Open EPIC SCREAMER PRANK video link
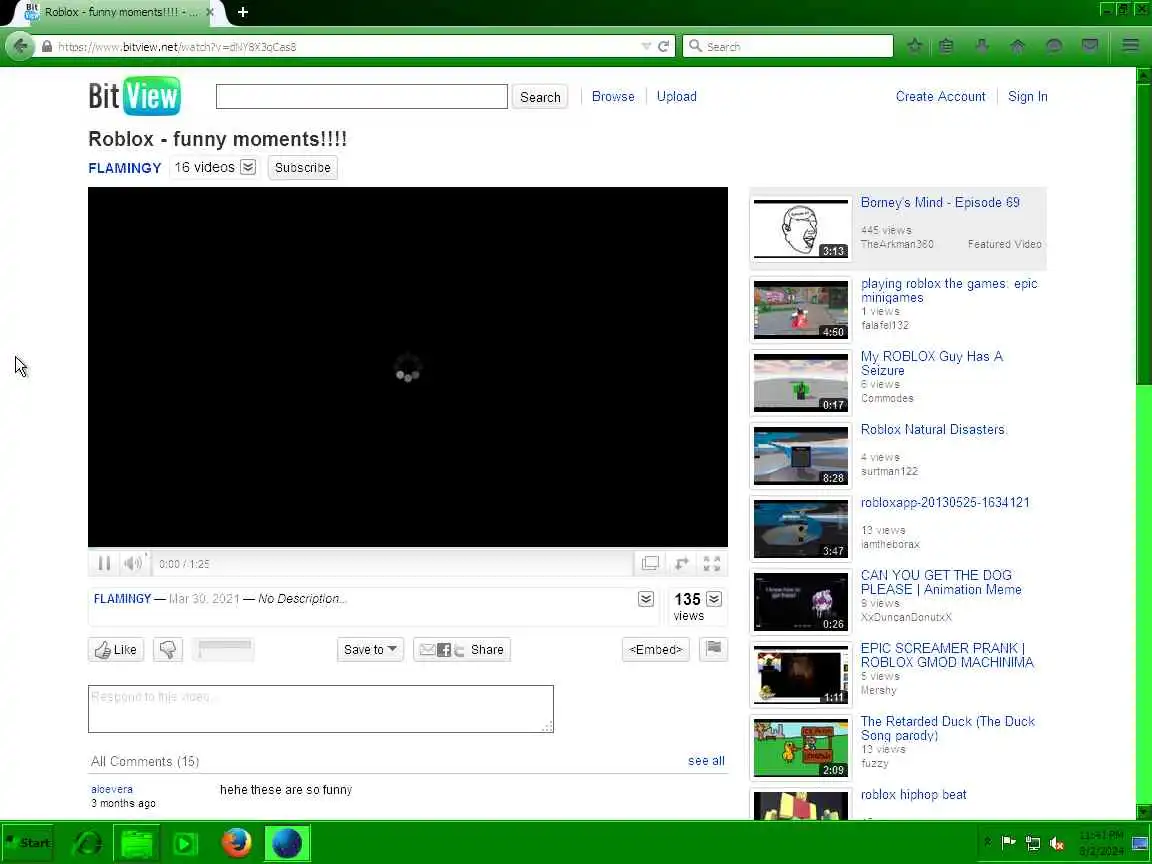Image resolution: width=1152 pixels, height=864 pixels. point(947,655)
